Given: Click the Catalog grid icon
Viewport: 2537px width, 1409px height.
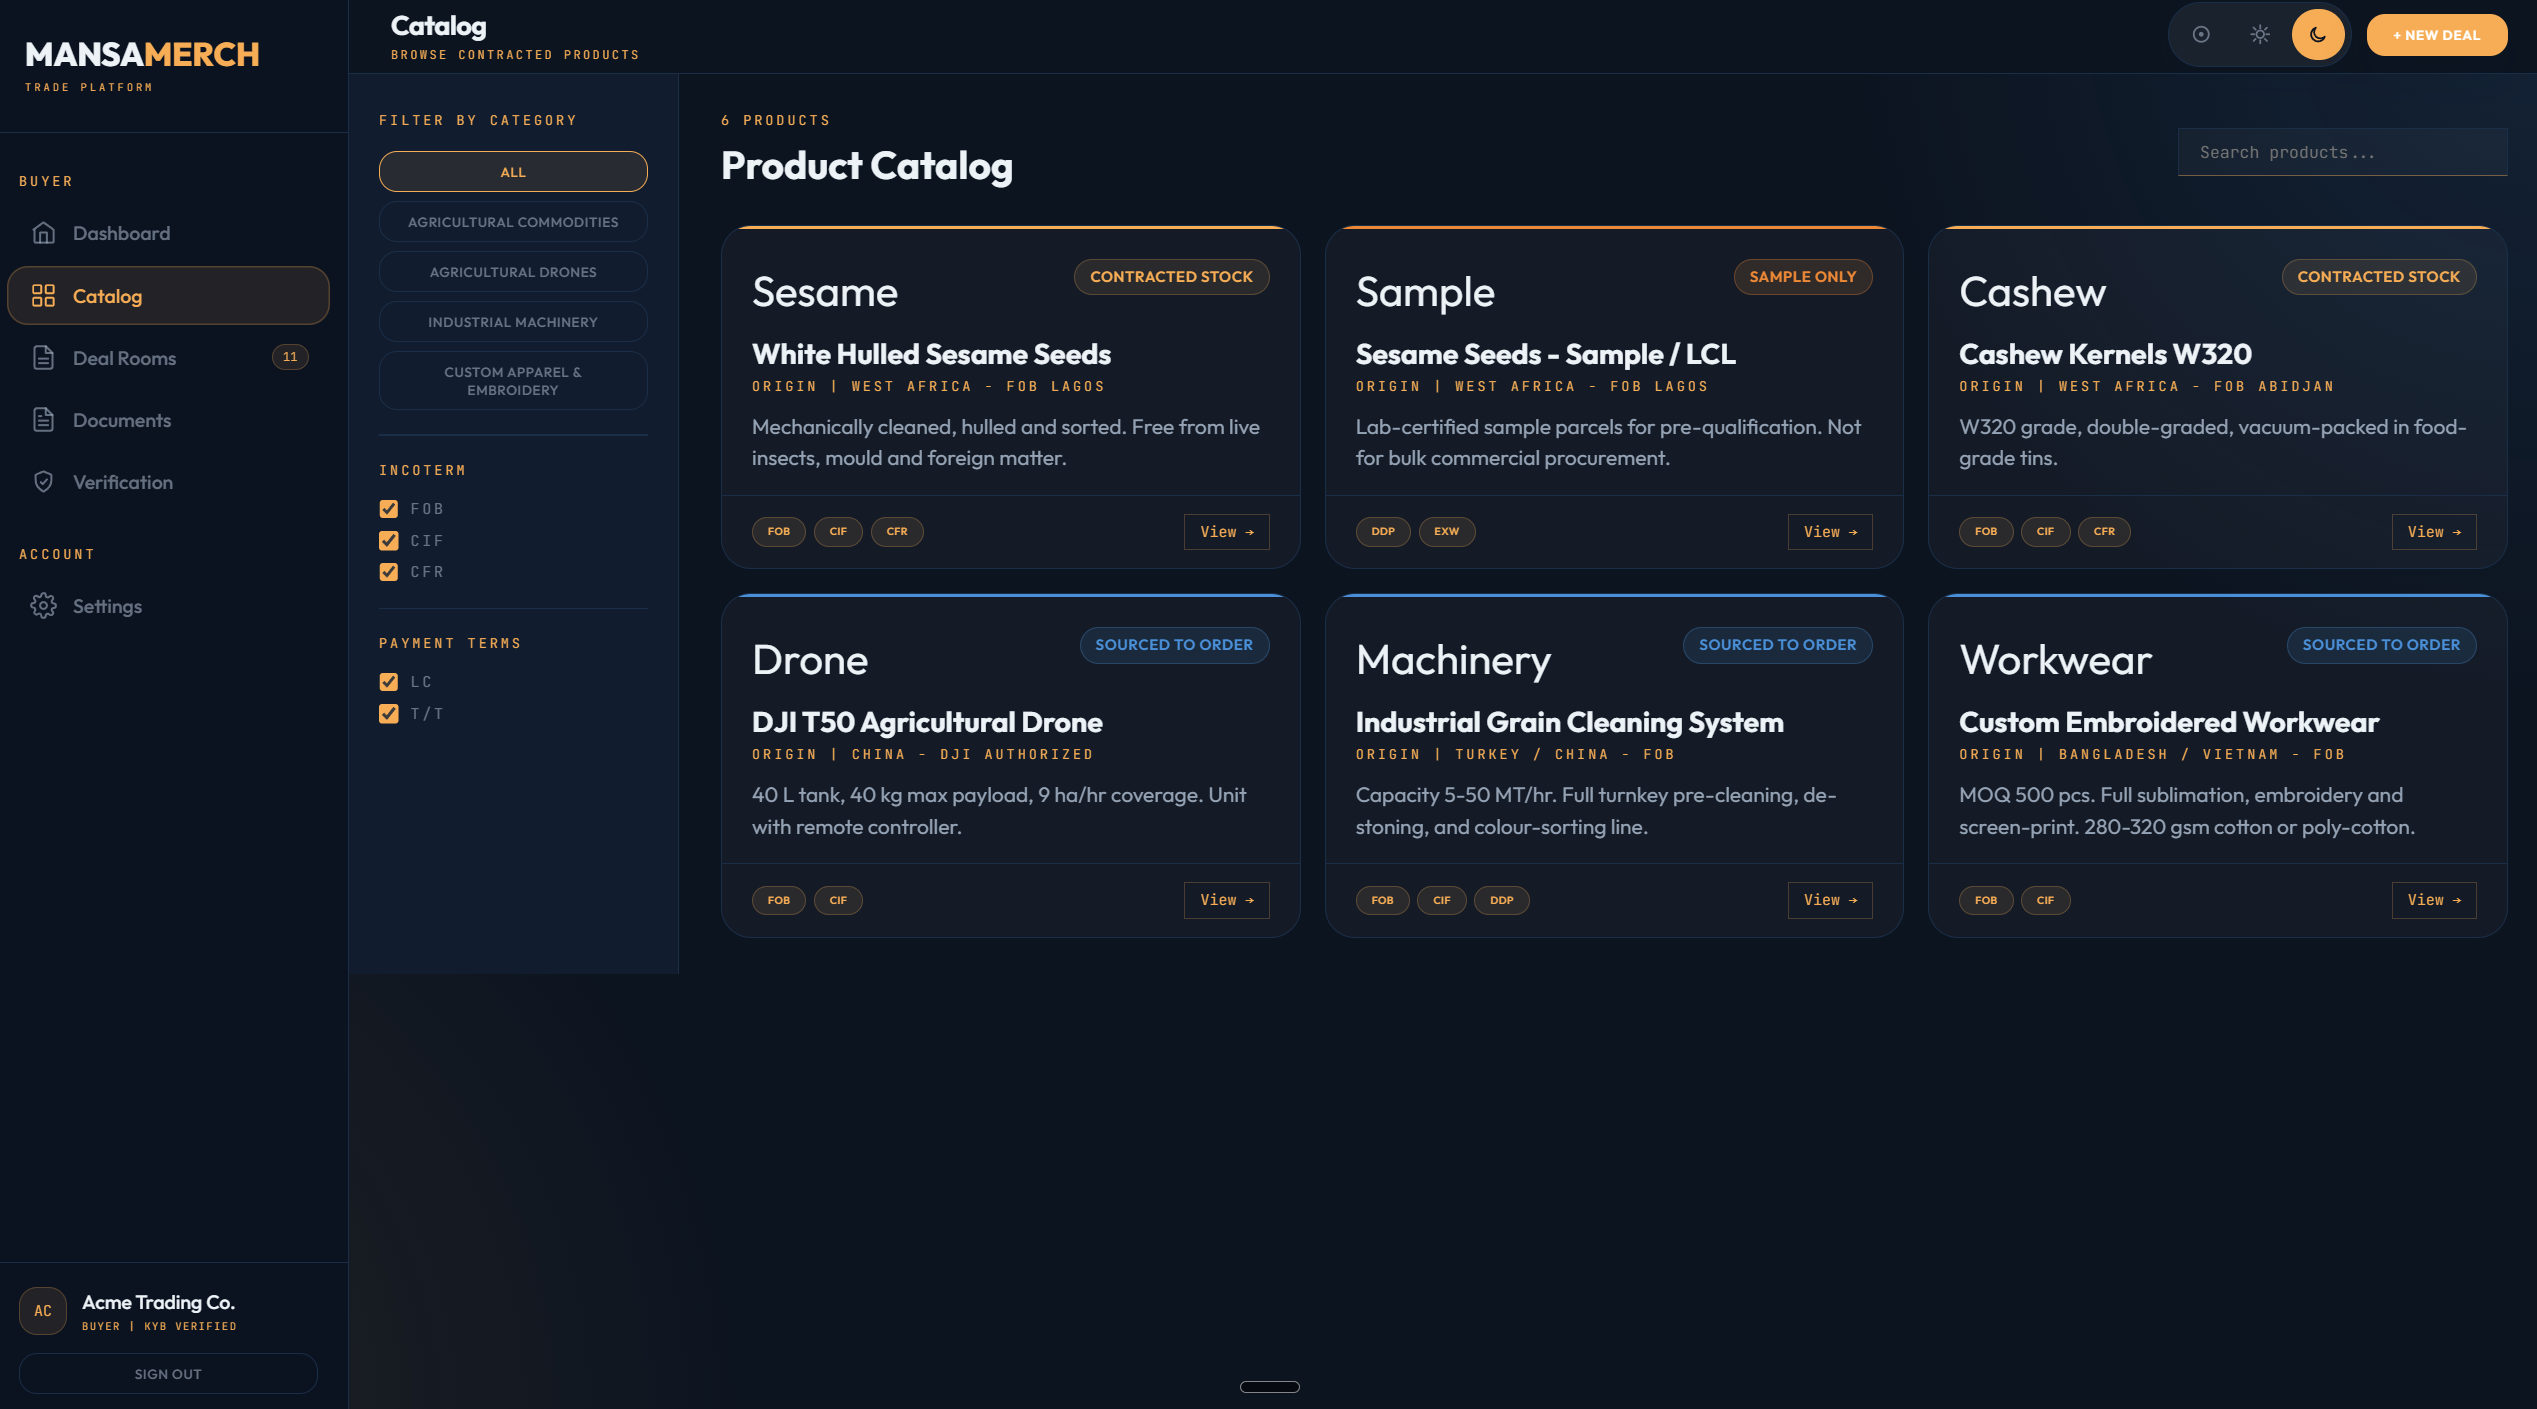Looking at the screenshot, I should 44,295.
